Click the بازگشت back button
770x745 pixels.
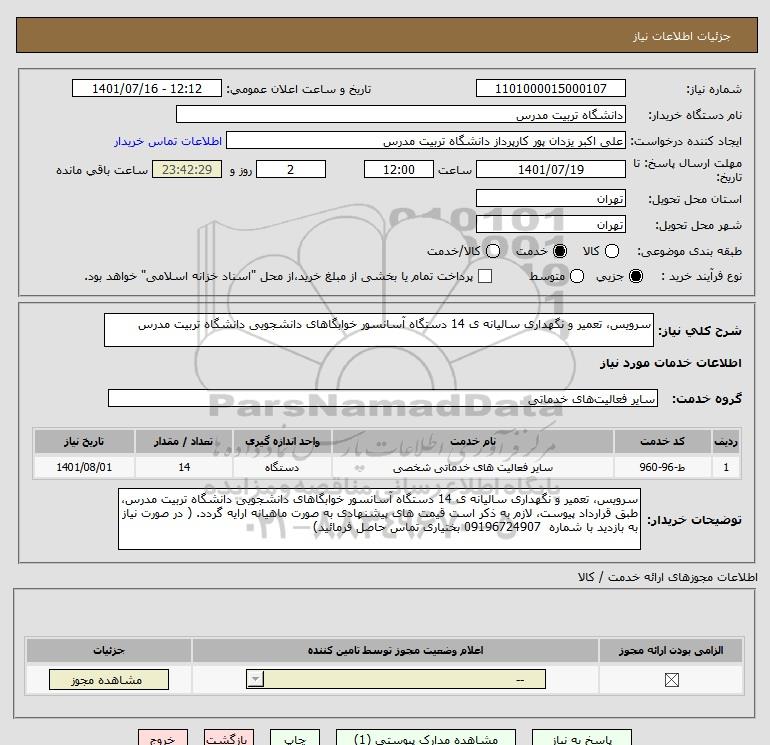coord(229,738)
